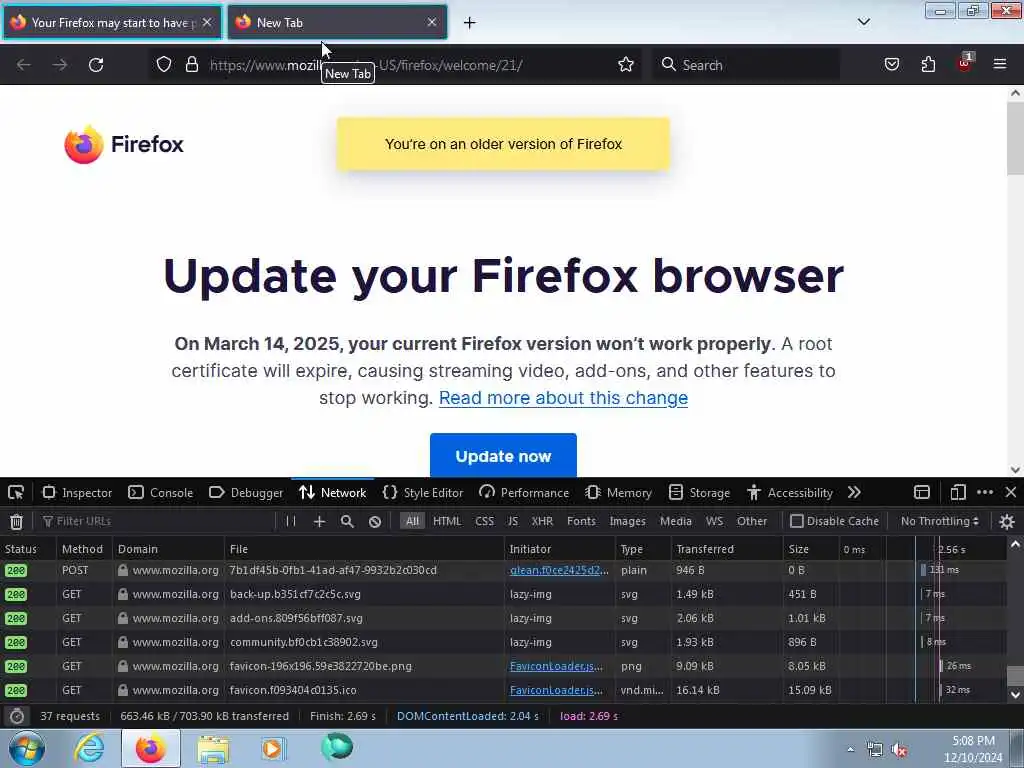Open tracking protection shield icon
Screen dimensions: 1024x768
(x=164, y=64)
